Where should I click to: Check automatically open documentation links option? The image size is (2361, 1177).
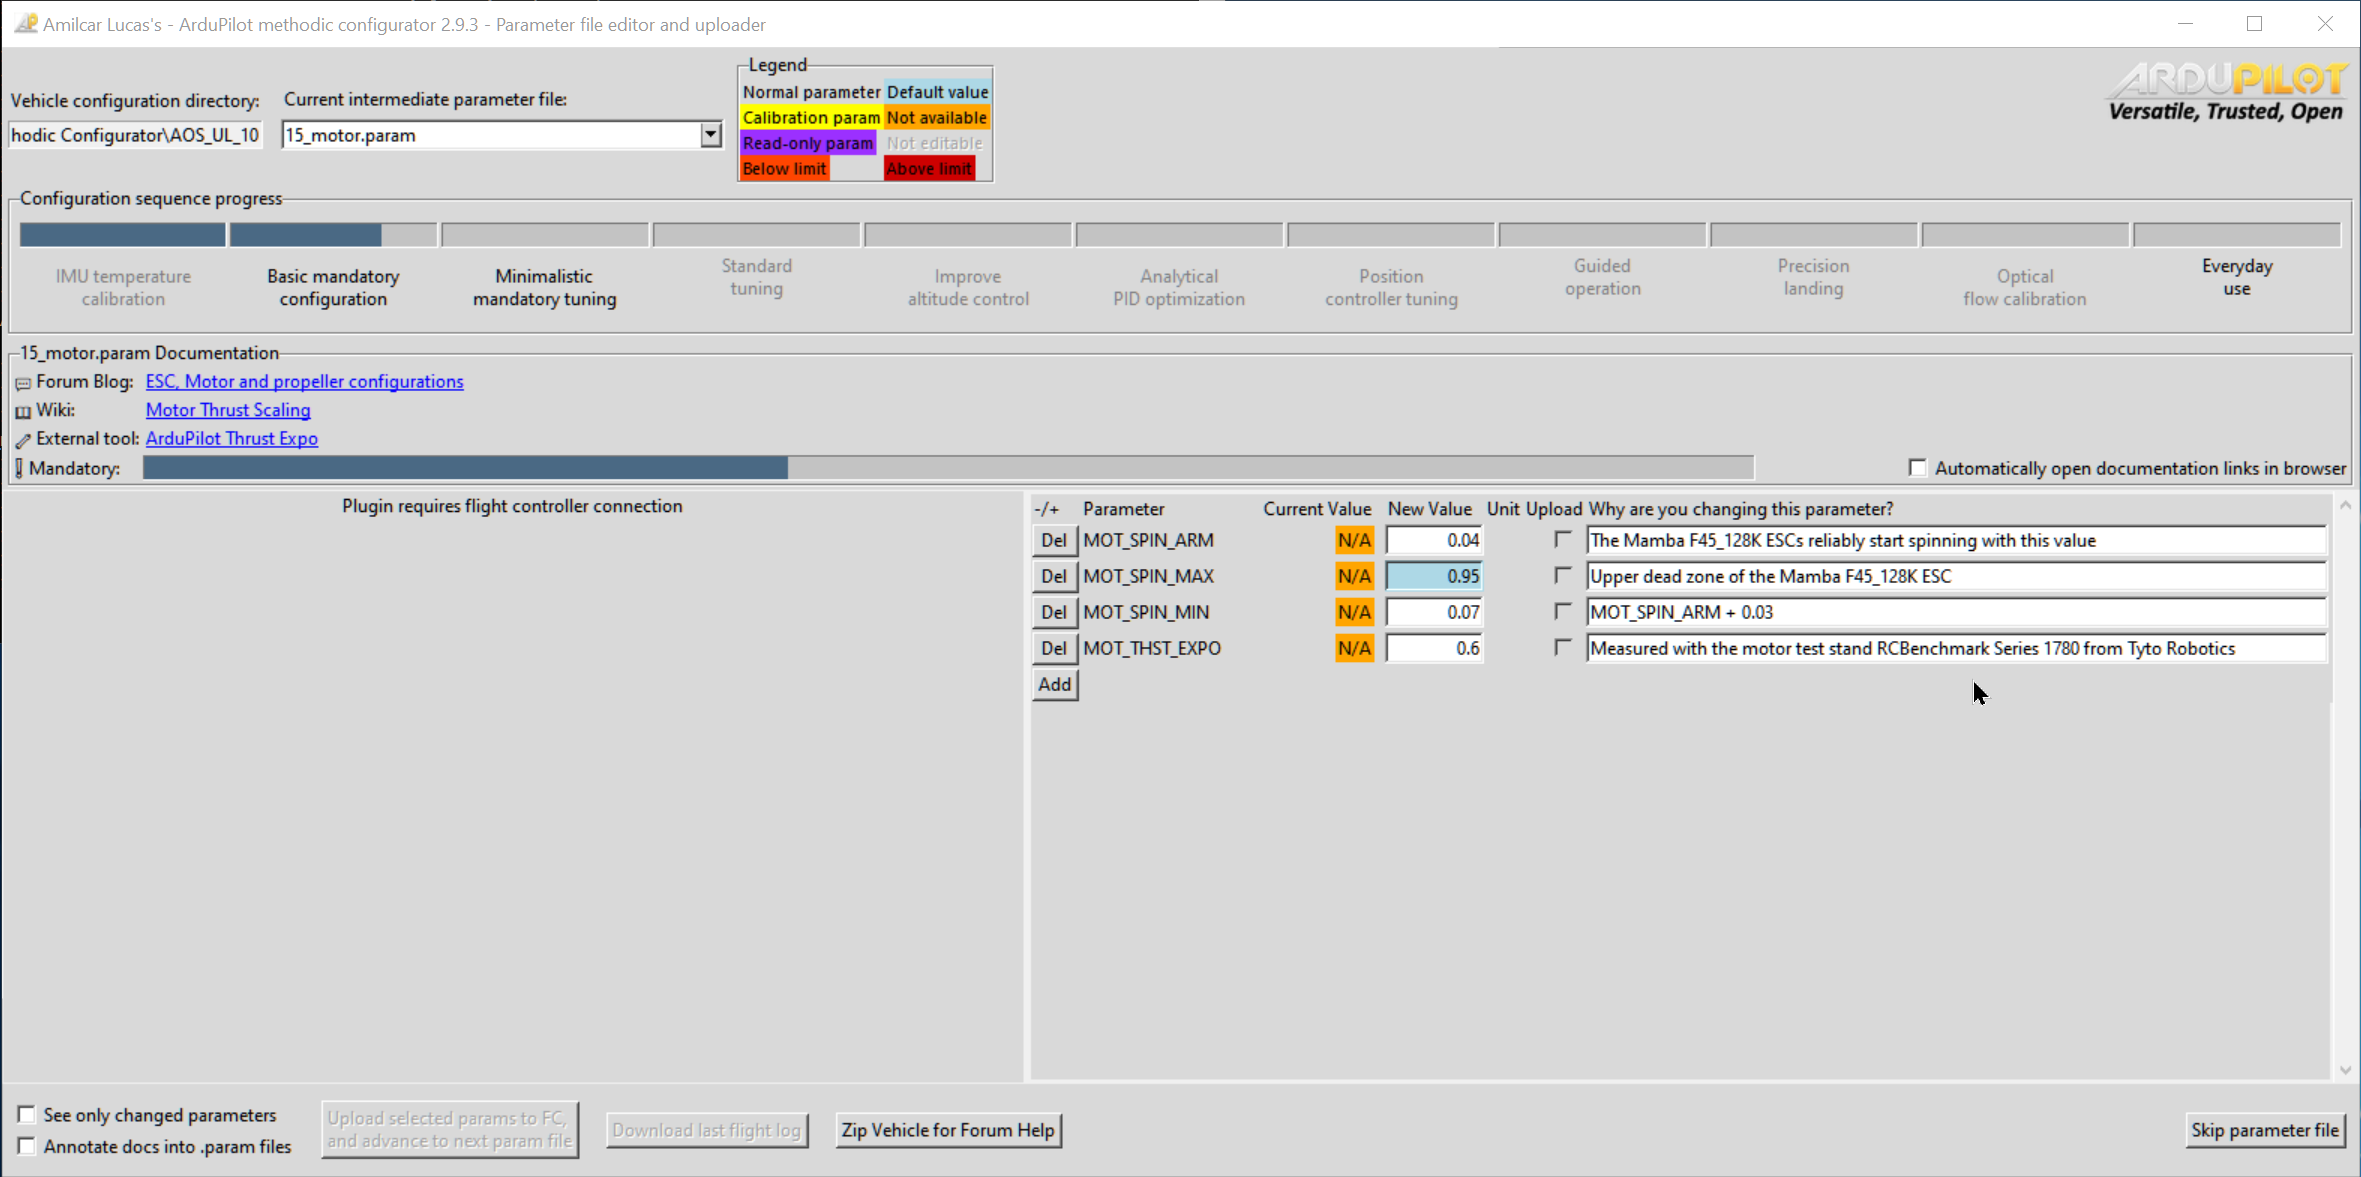click(1917, 468)
